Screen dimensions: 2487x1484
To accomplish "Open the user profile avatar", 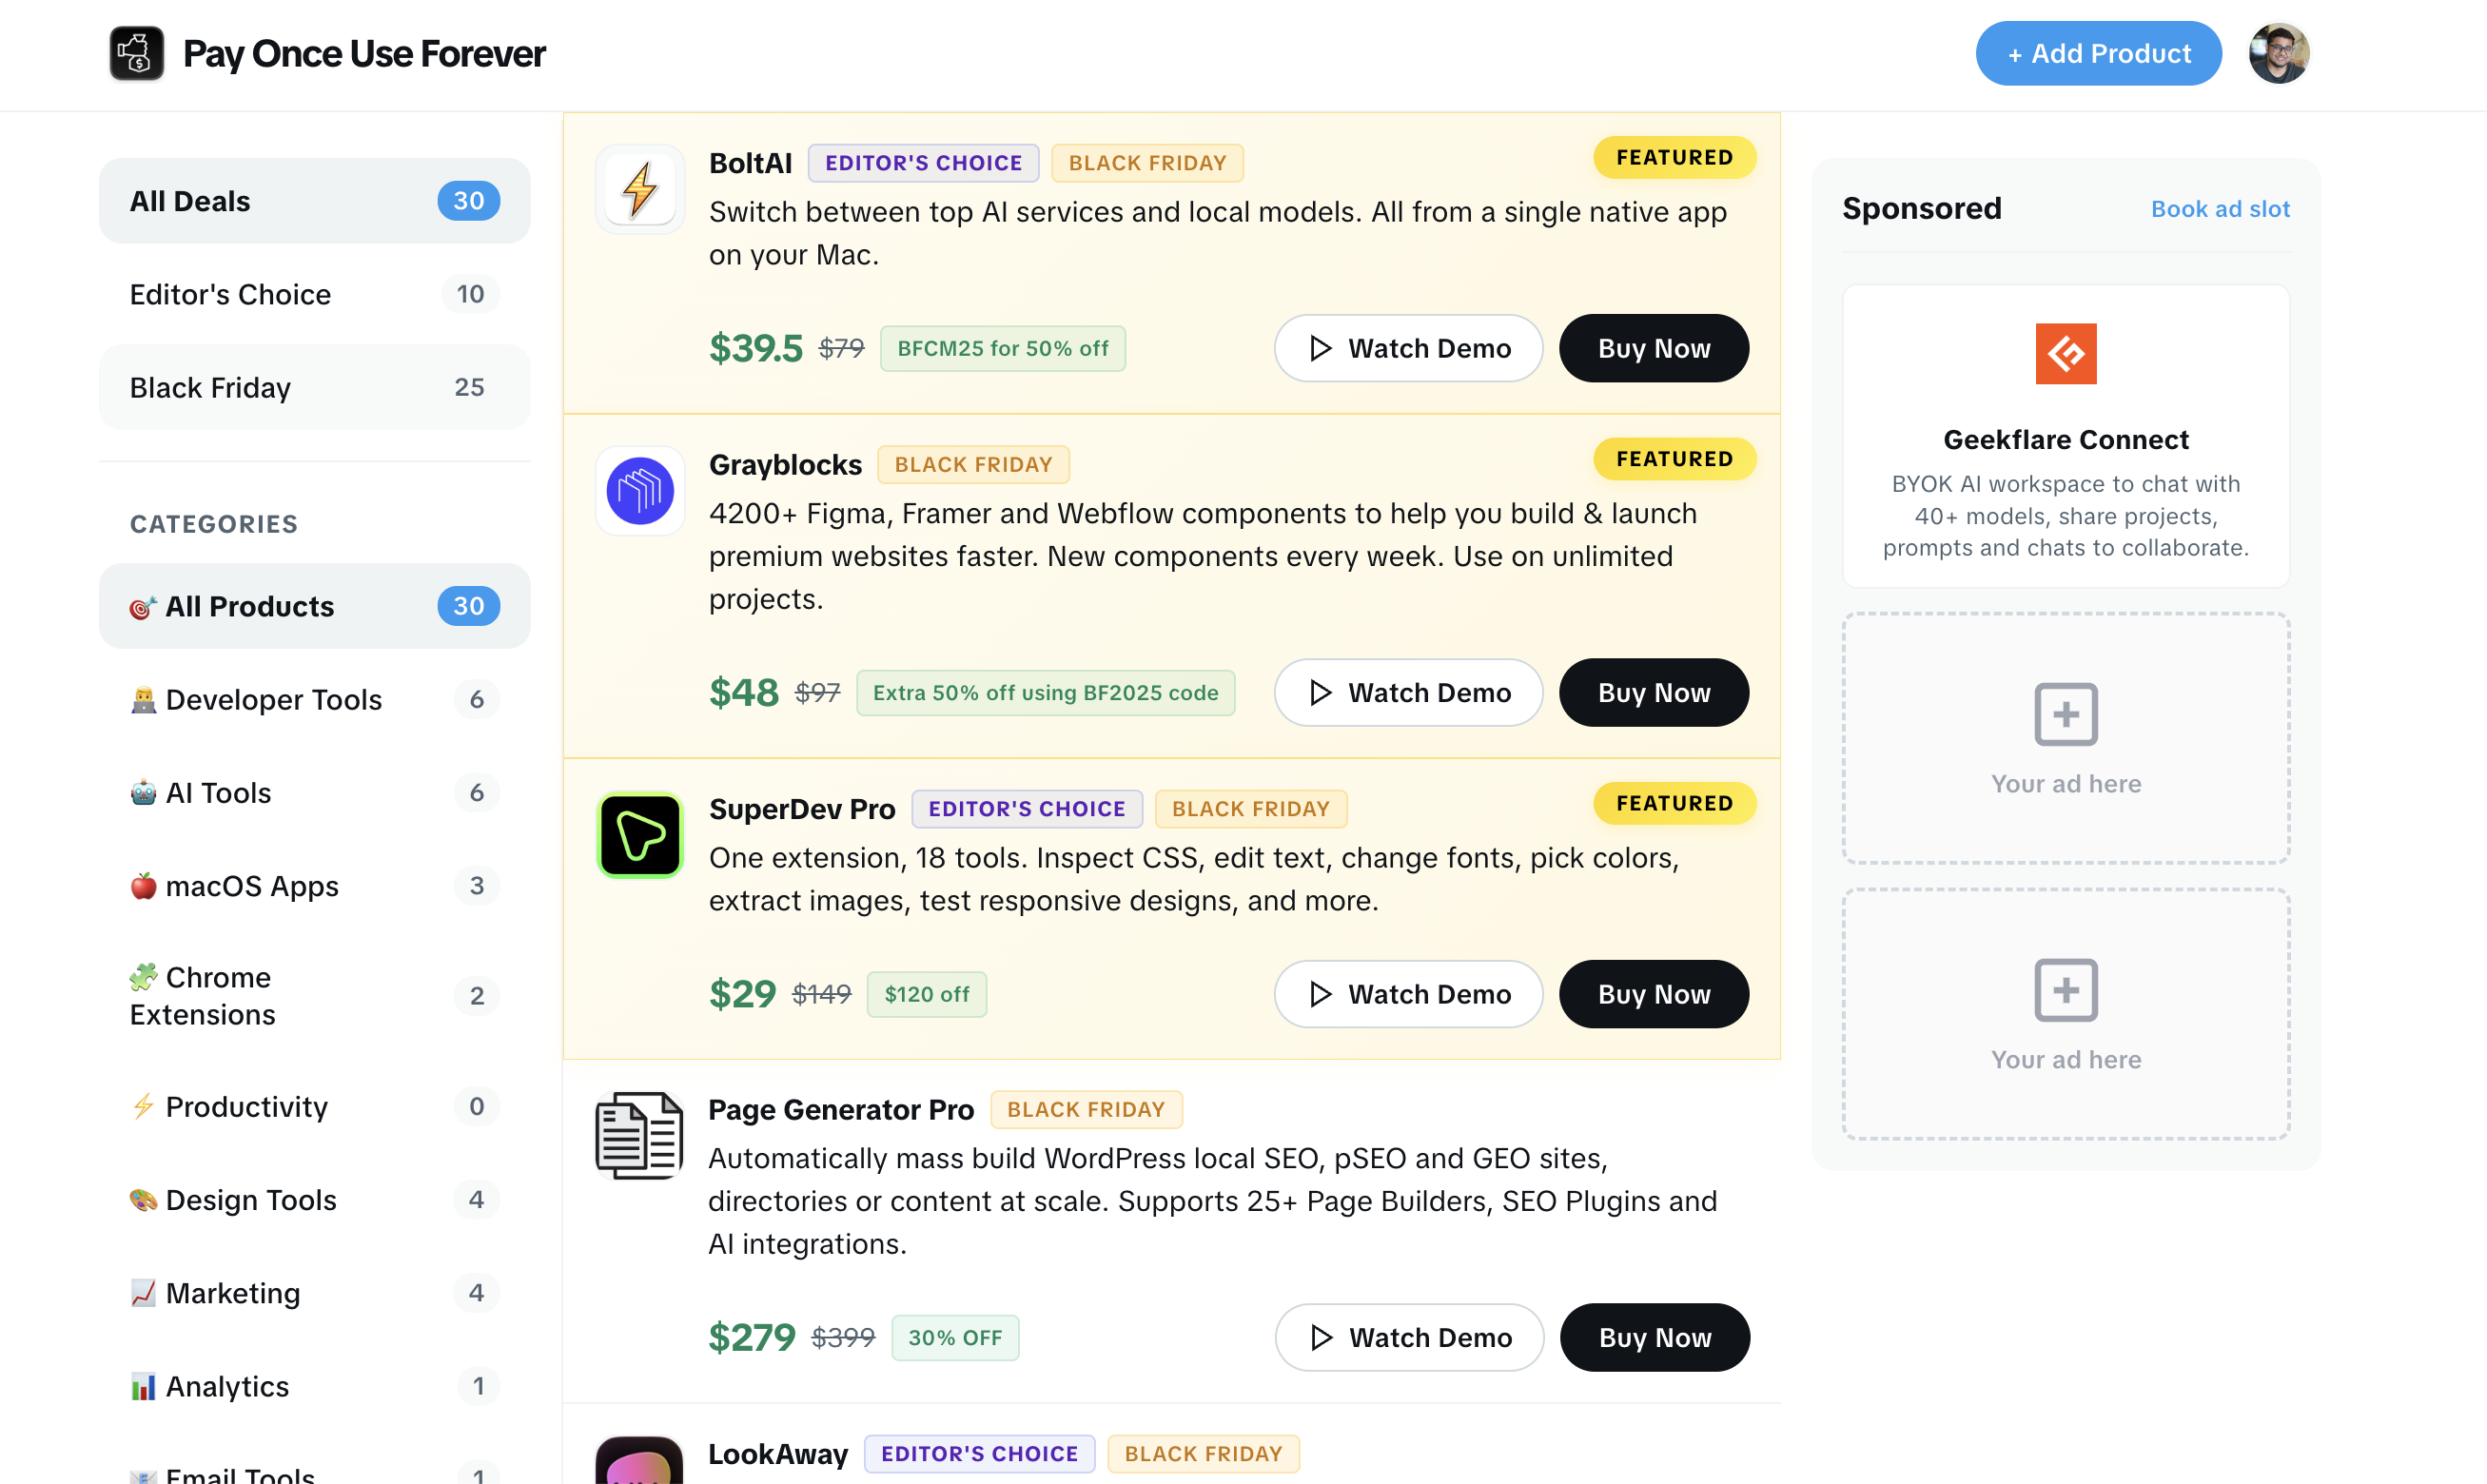I will point(2278,53).
